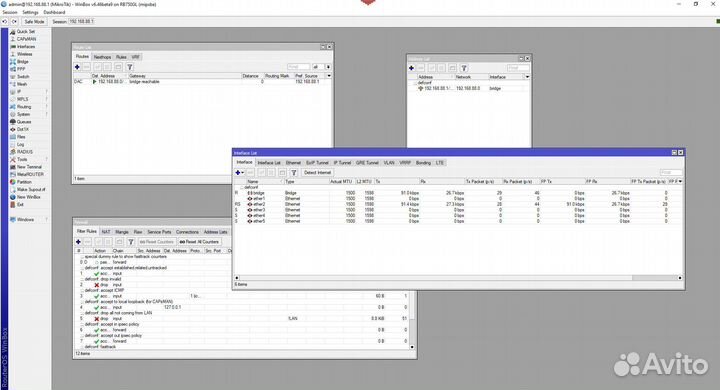Switch to the Bonding tab
720x390 pixels.
tap(423, 163)
